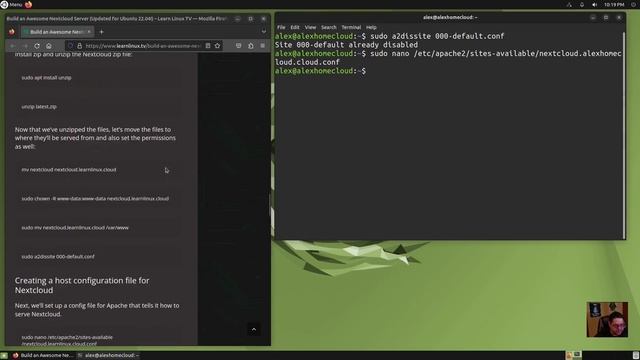
Task: Click the Firefox view icon beside tab
Action: (x=12, y=31)
